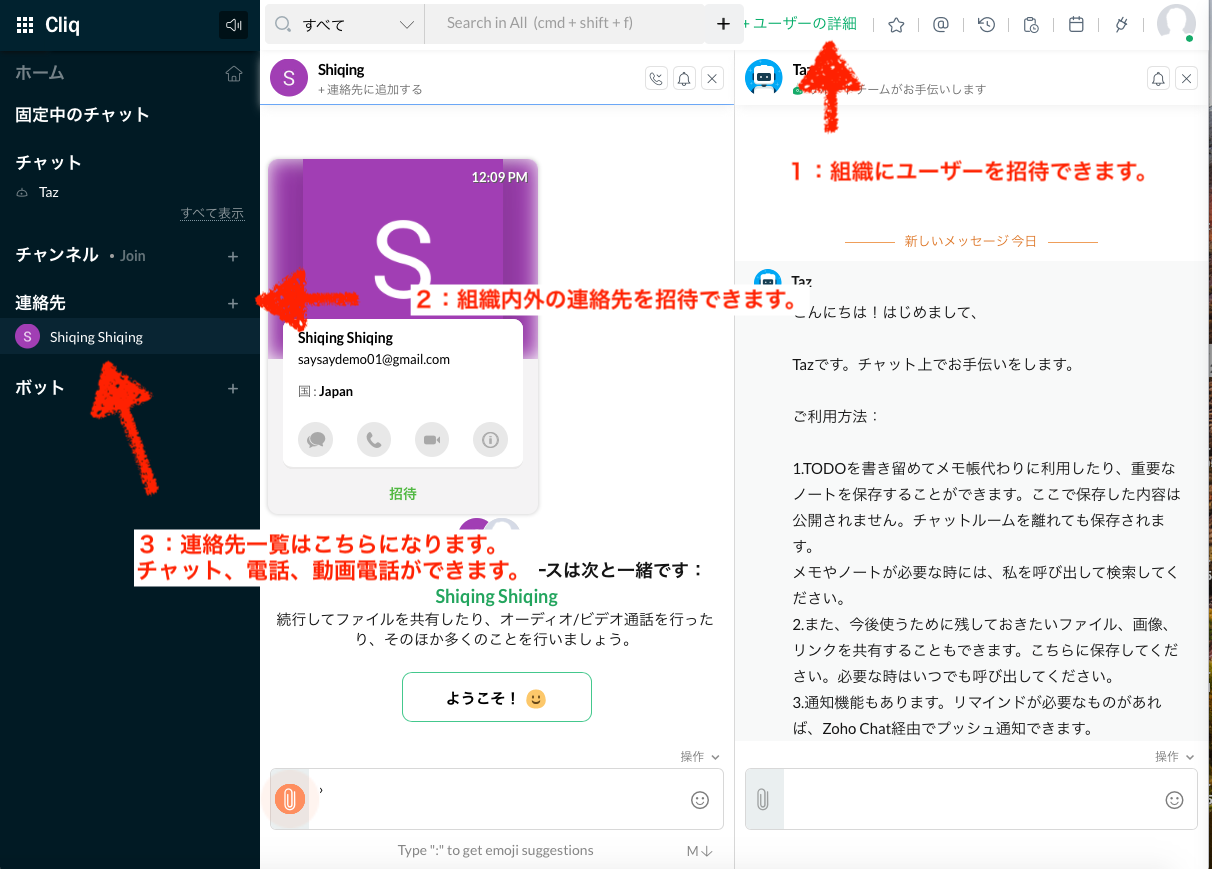
Task: Click the Taz bot avatar
Action: click(766, 78)
